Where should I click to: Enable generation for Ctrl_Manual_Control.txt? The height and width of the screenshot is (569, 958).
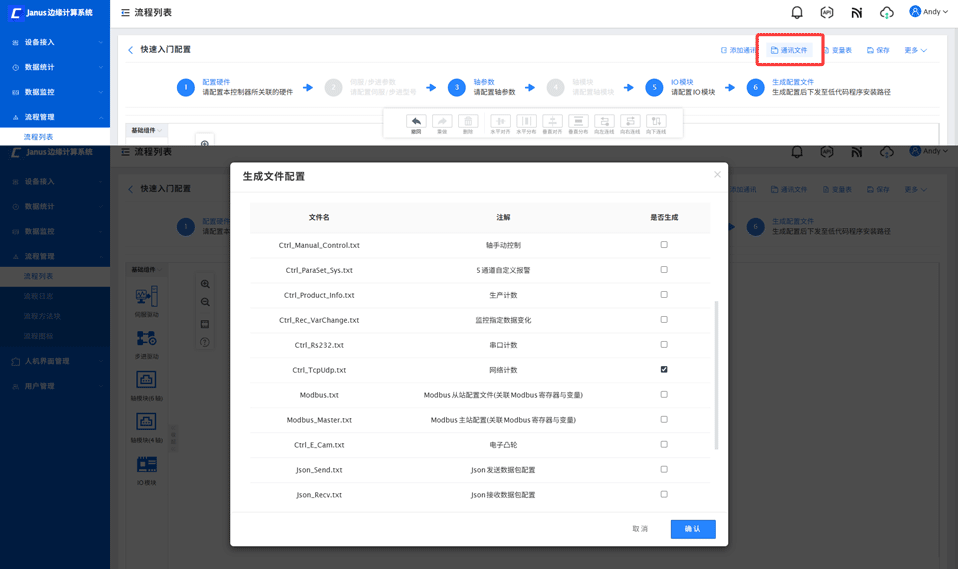tap(664, 245)
